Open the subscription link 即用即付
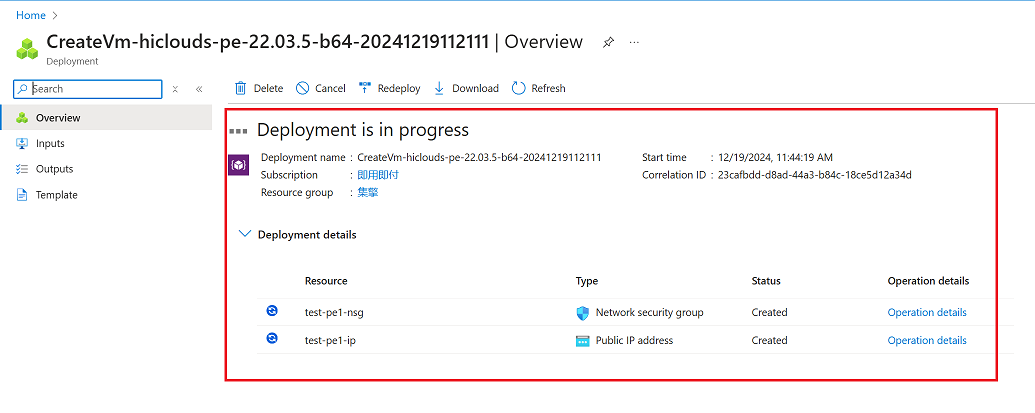The height and width of the screenshot is (413, 1035). click(378, 175)
